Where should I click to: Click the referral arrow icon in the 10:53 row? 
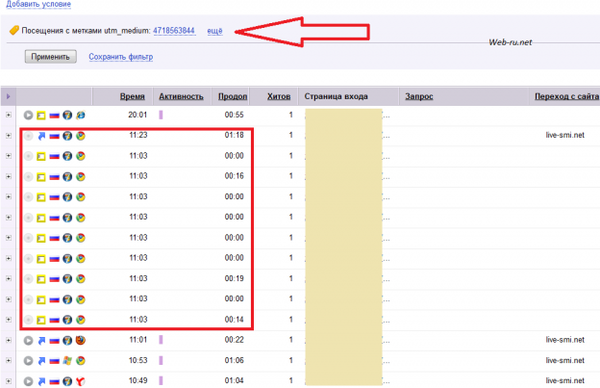41,361
